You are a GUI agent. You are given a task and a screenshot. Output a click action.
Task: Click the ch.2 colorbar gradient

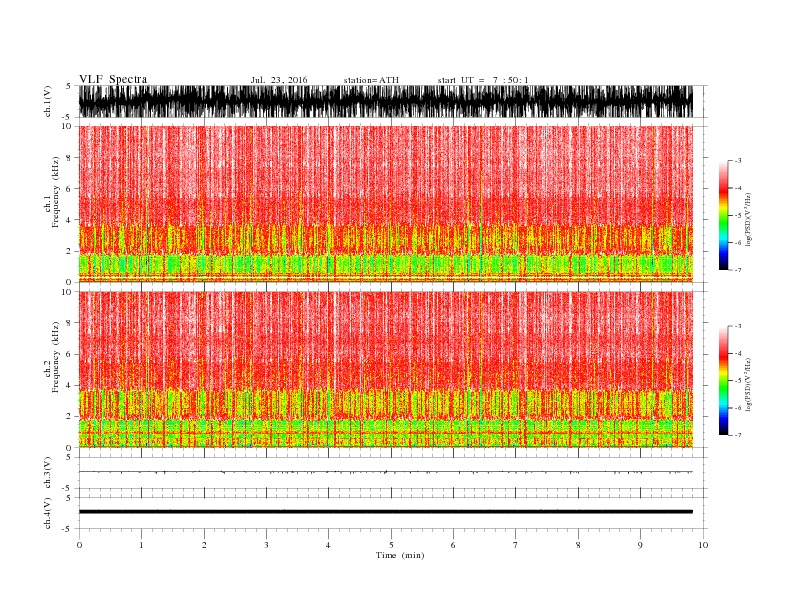tap(723, 381)
